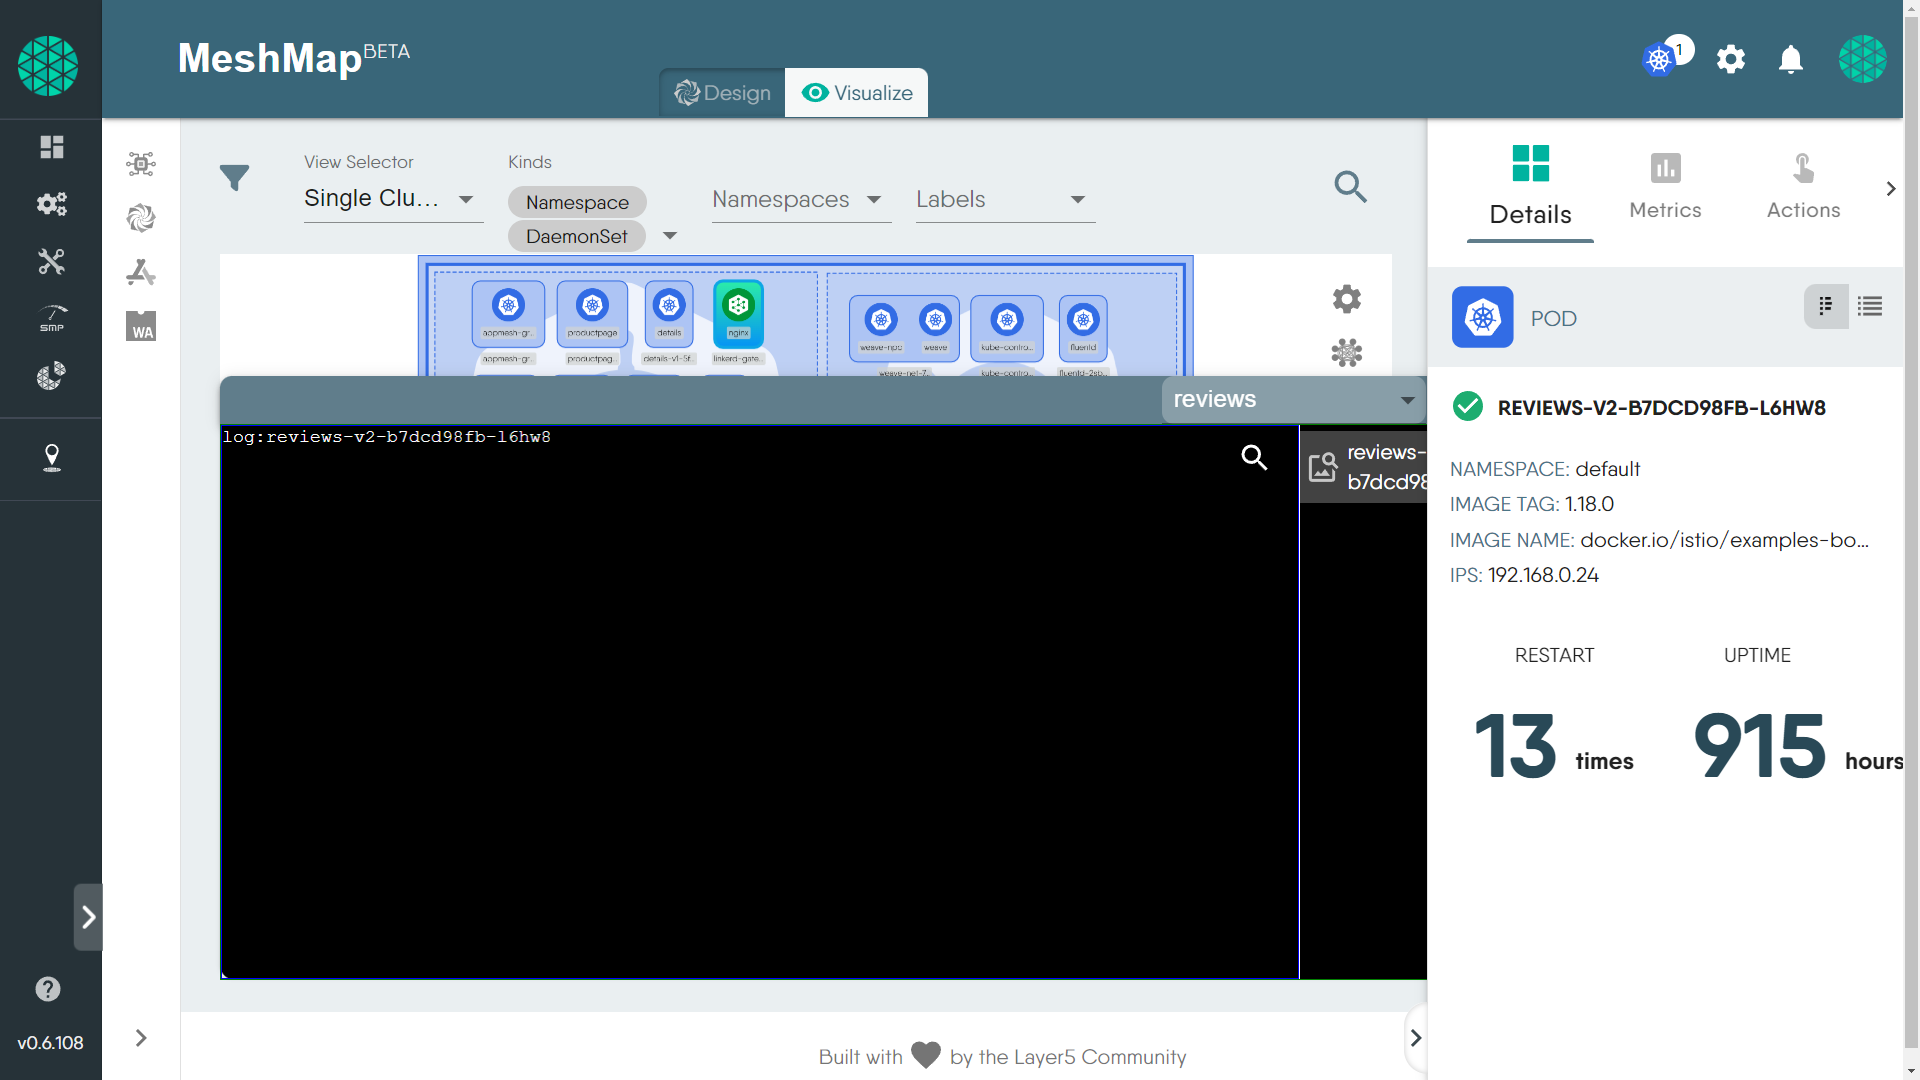Click the image name docker.io/istio value

(1724, 540)
